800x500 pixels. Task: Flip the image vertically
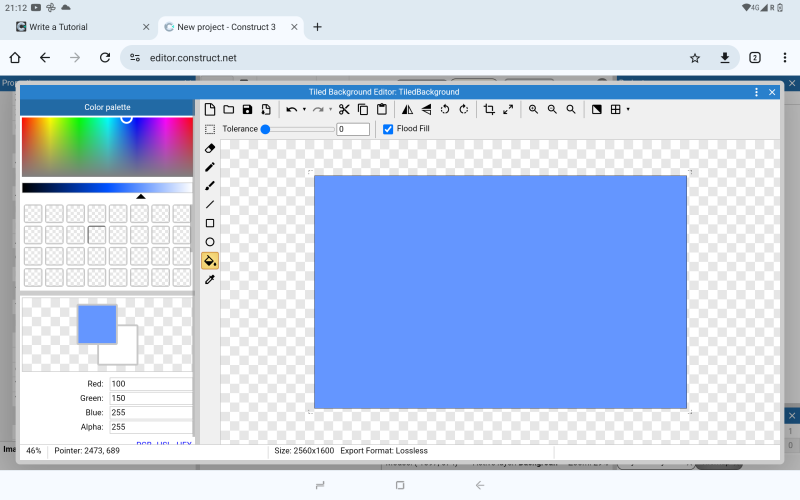[x=426, y=109]
